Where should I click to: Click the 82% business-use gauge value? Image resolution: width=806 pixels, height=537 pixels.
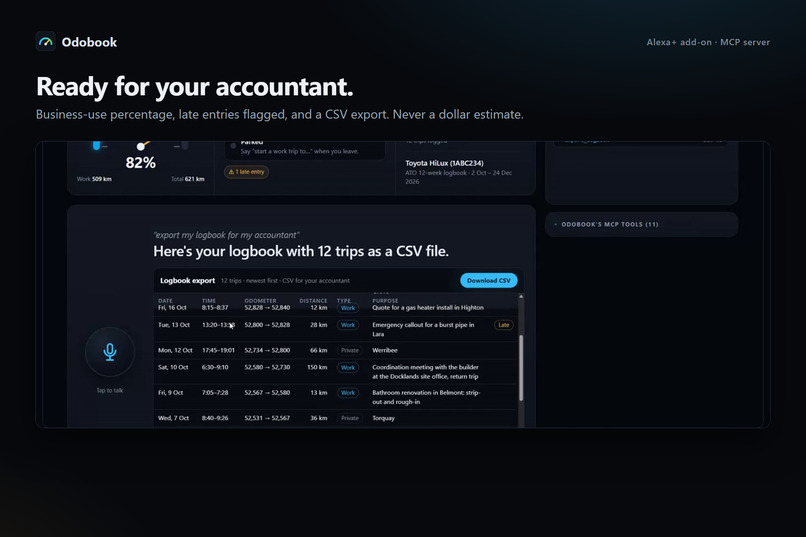tap(140, 163)
